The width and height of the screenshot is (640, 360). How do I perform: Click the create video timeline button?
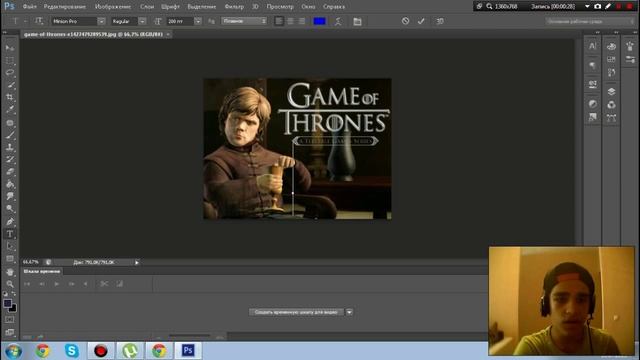pyautogui.click(x=296, y=312)
